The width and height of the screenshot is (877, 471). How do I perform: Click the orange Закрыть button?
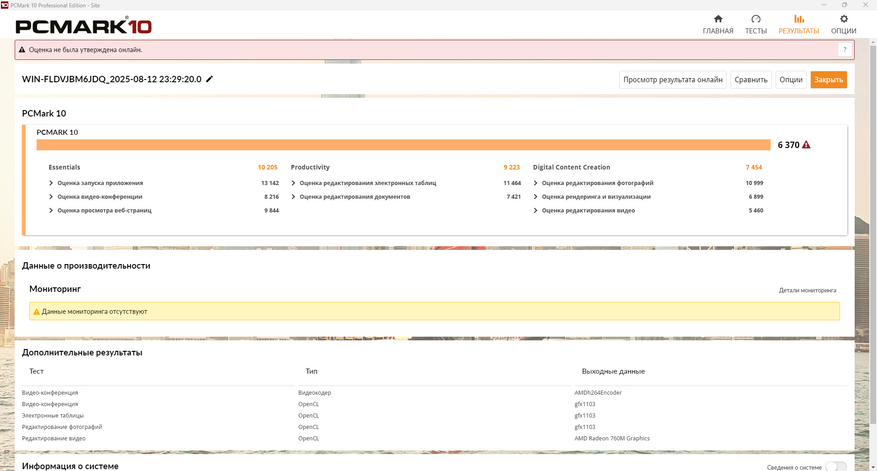coord(828,79)
